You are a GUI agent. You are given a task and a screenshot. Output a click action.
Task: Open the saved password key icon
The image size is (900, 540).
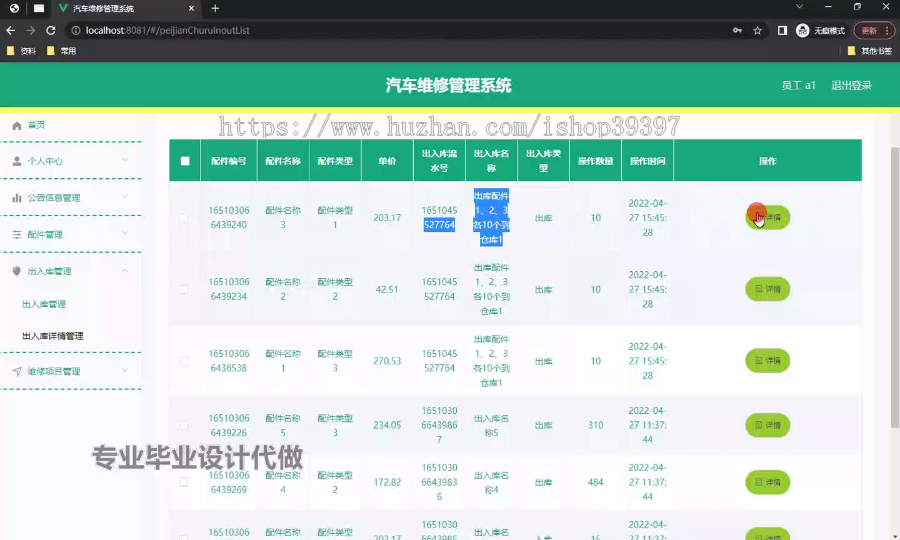[738, 30]
